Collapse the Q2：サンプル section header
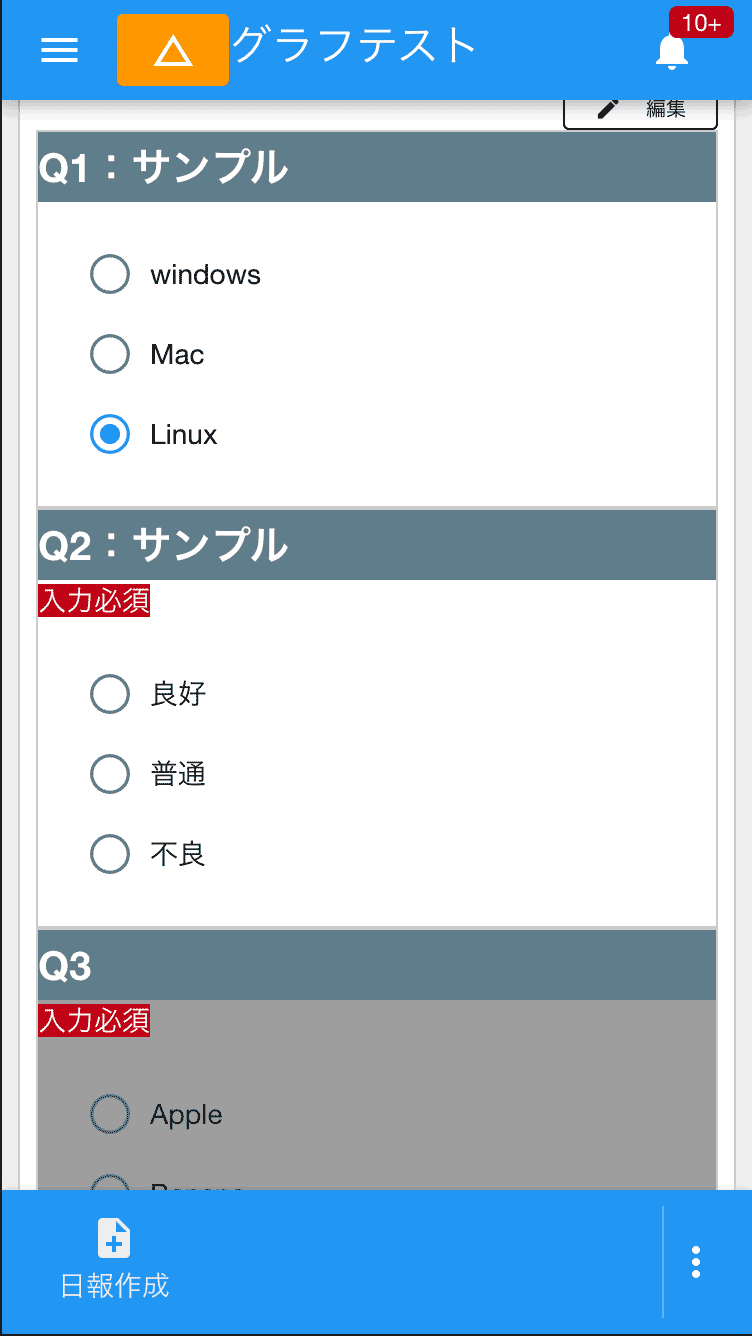Viewport: 752px width, 1336px height. click(x=376, y=546)
